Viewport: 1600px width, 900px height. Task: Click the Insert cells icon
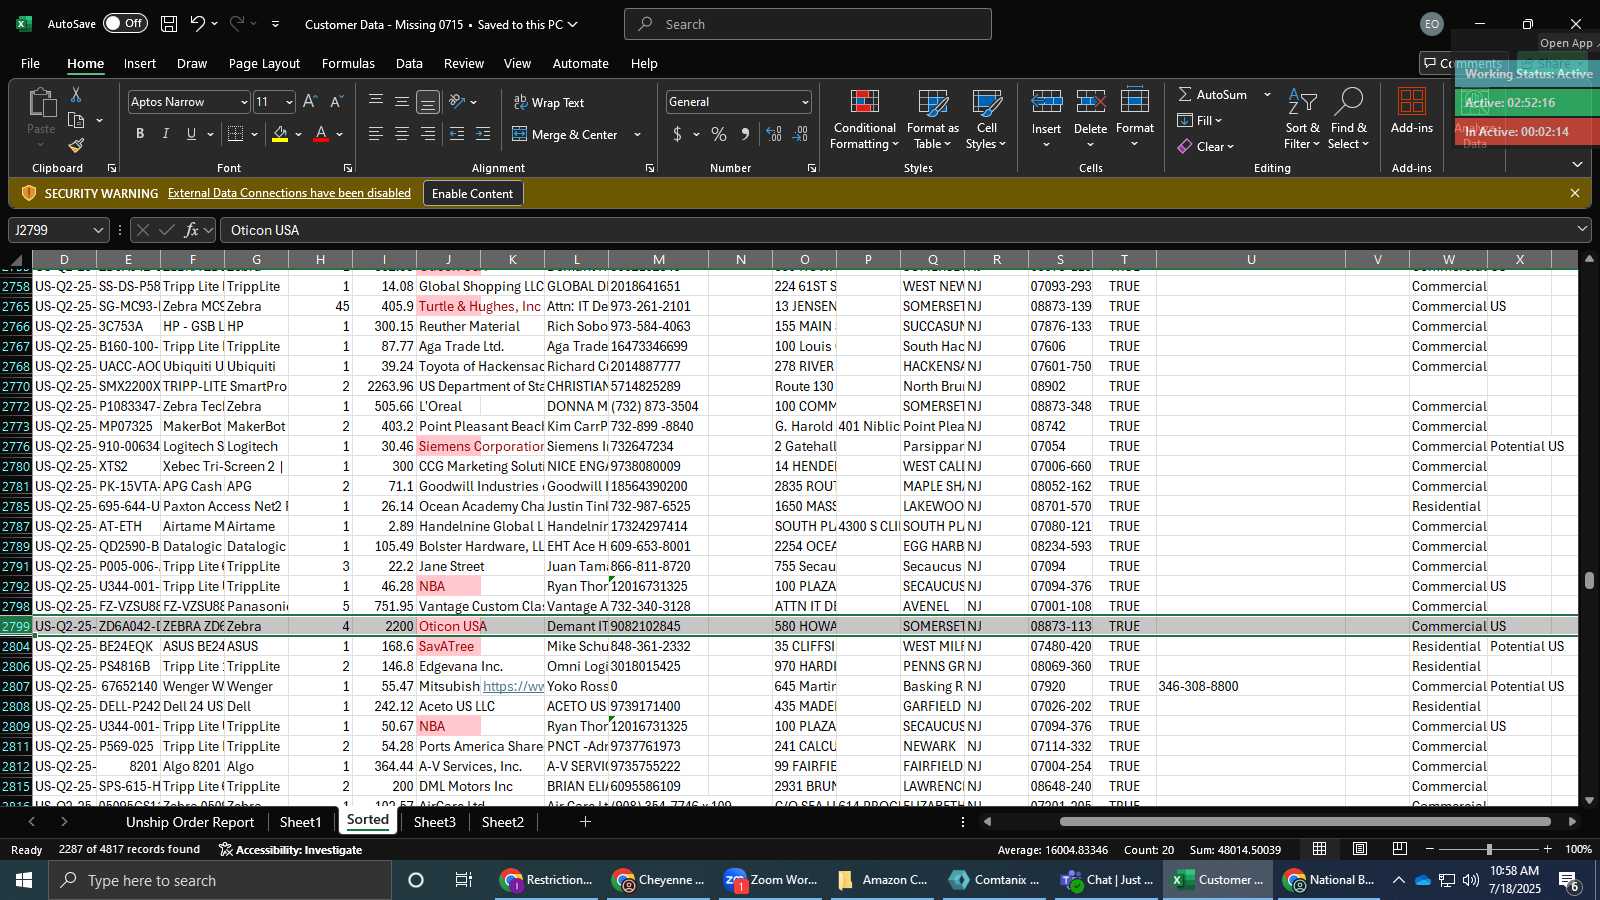click(x=1046, y=101)
